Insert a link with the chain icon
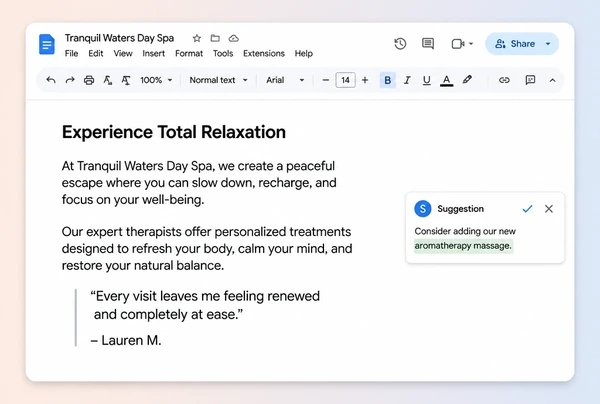This screenshot has height=404, width=600. click(x=504, y=80)
